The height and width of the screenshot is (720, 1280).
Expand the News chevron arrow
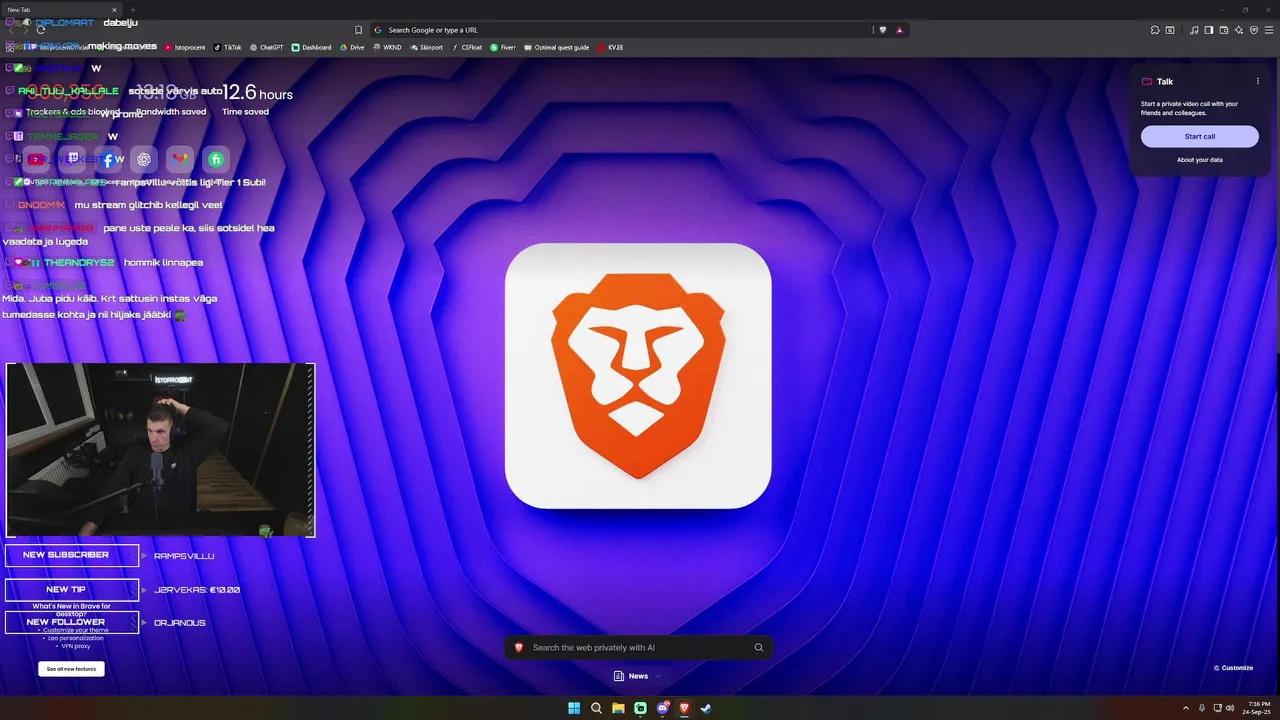[x=658, y=676]
